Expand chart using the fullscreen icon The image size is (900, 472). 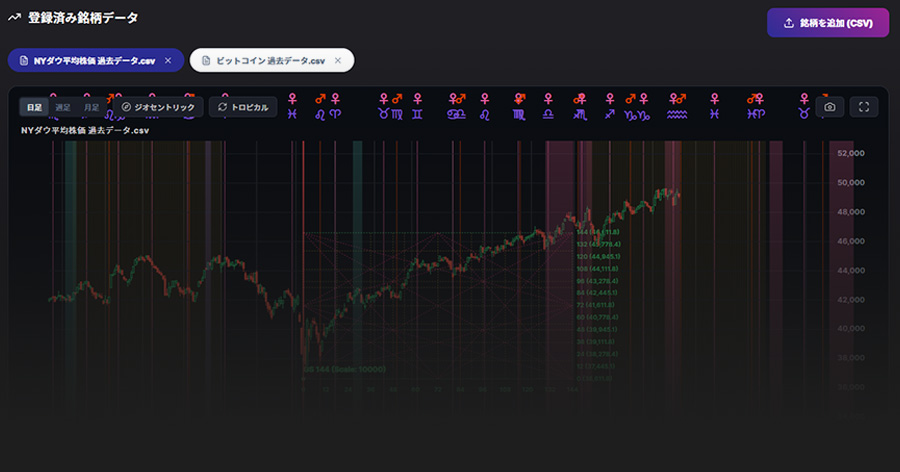[863, 106]
